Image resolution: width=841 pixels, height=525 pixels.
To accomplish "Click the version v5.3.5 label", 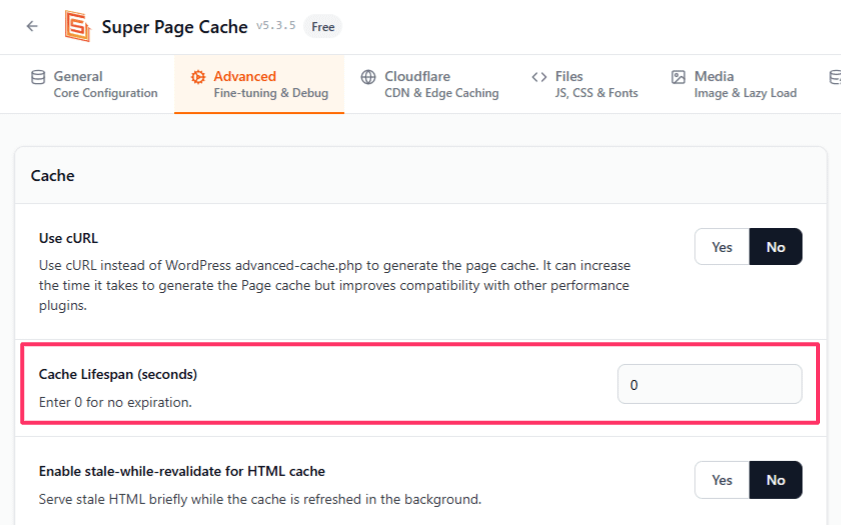I will (276, 26).
